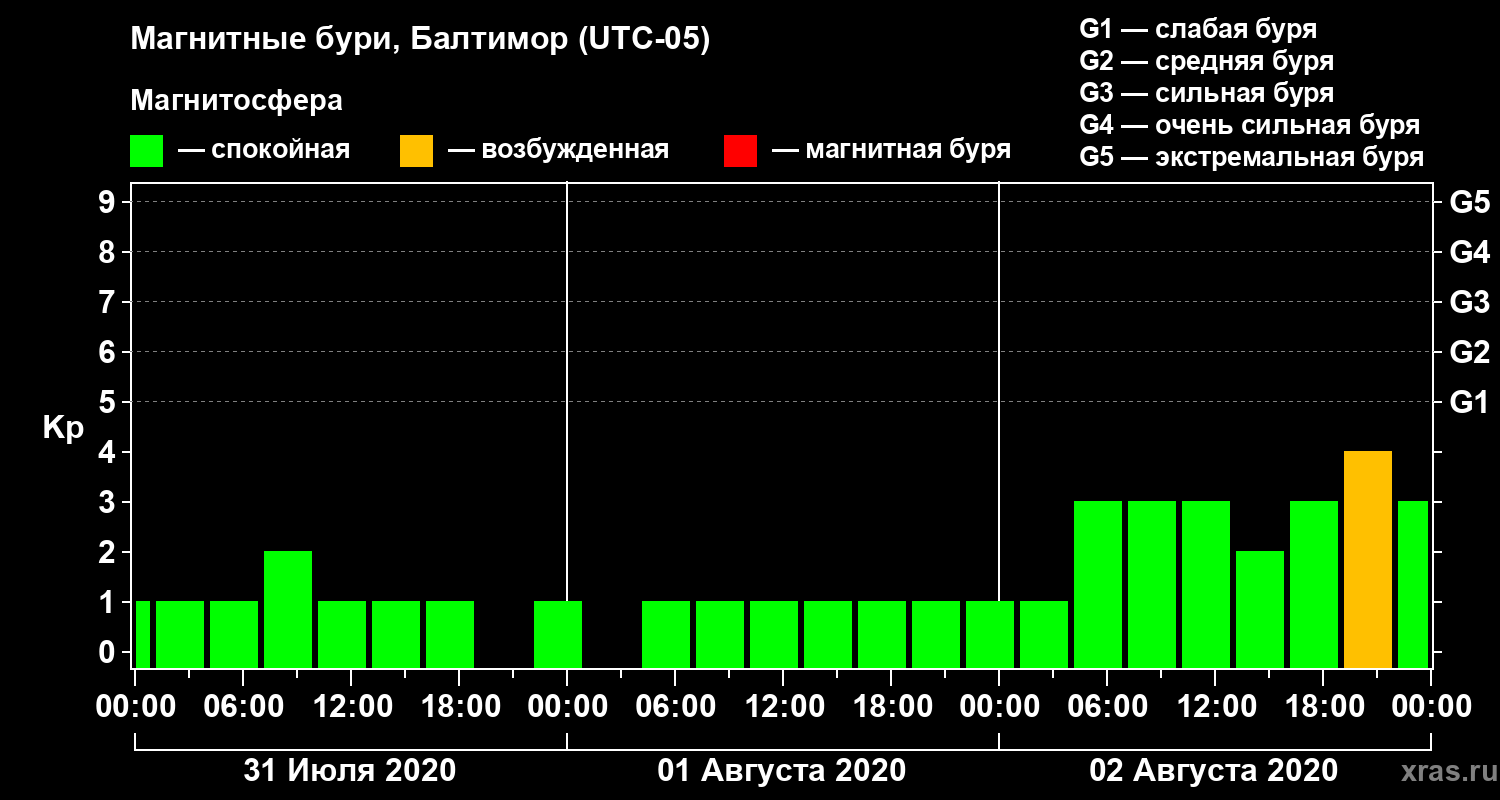This screenshot has width=1500, height=800.
Task: Click 'G1 — слабая буря' legend line
Action: (1198, 29)
